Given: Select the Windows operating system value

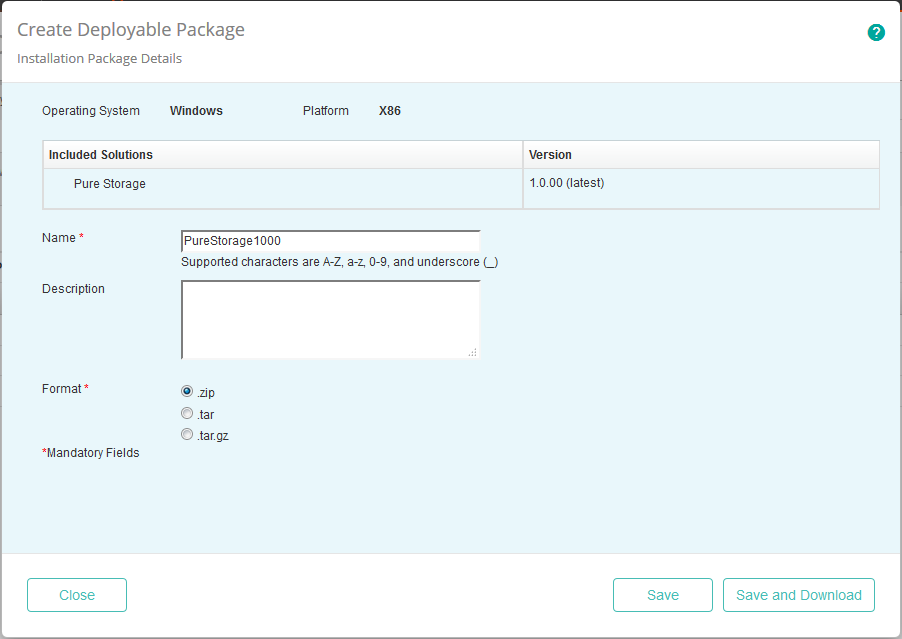Looking at the screenshot, I should click(196, 110).
